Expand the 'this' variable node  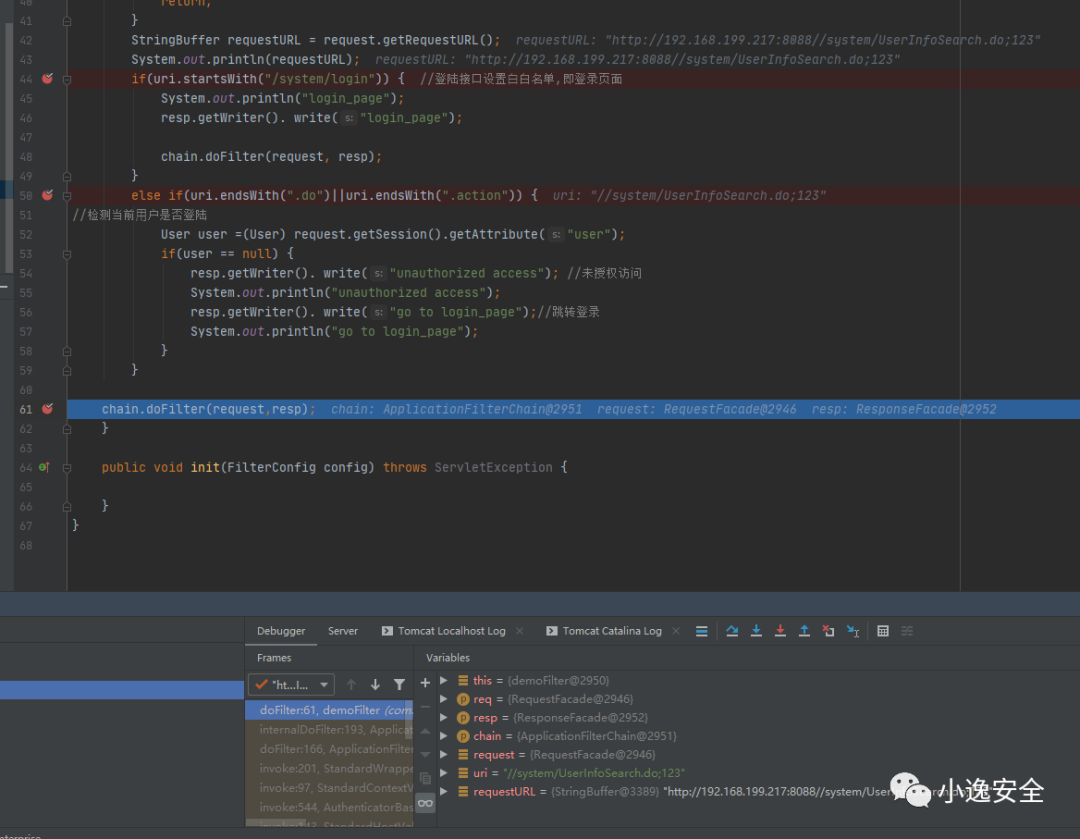(444, 681)
